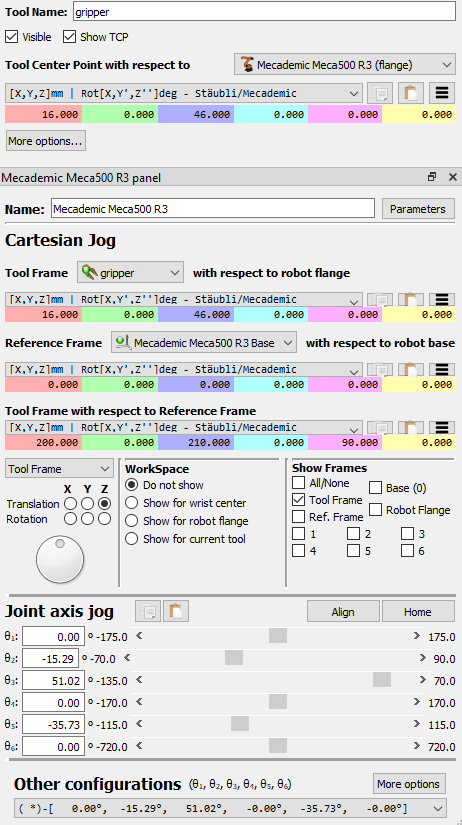462x825 pixels.
Task: Open the jog mode Tool Frame dropdown
Action: 59,469
